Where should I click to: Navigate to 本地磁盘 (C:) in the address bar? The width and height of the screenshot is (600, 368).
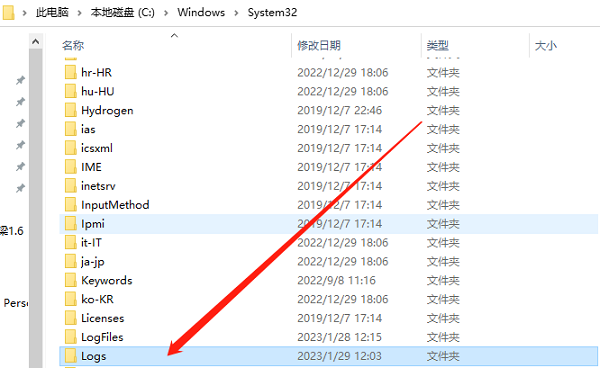(122, 12)
